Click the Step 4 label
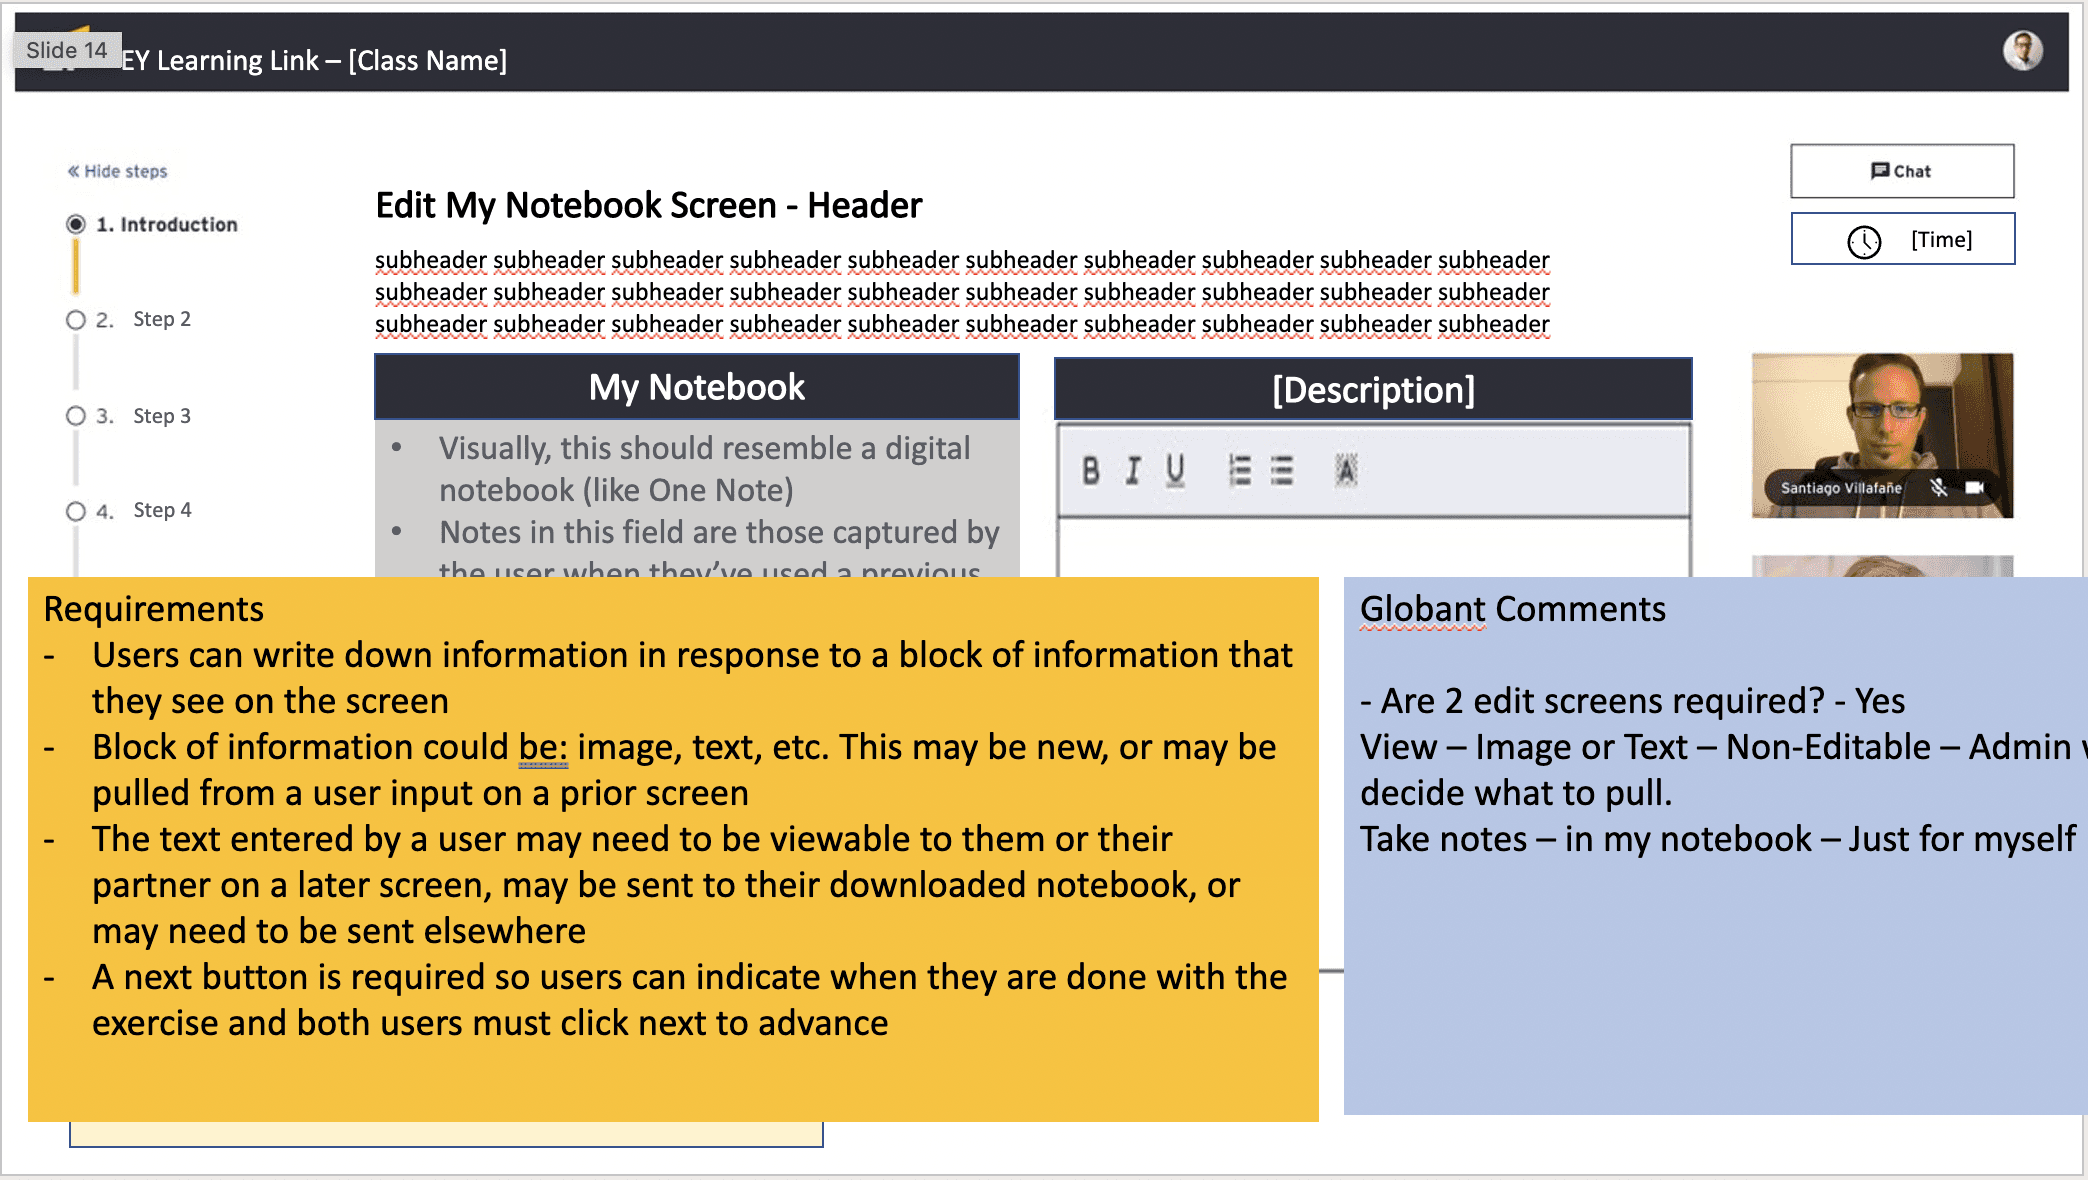The width and height of the screenshot is (2088, 1180). tap(161, 510)
